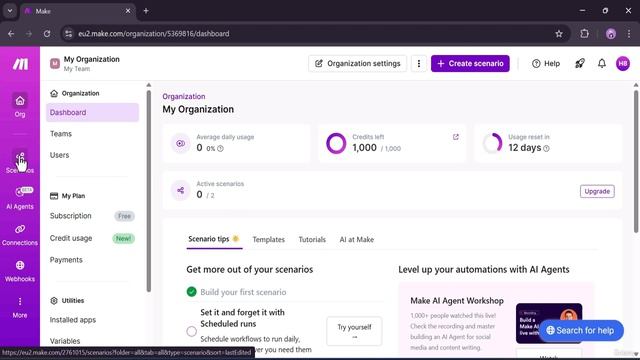Switch to the AI at Make tab

357,240
